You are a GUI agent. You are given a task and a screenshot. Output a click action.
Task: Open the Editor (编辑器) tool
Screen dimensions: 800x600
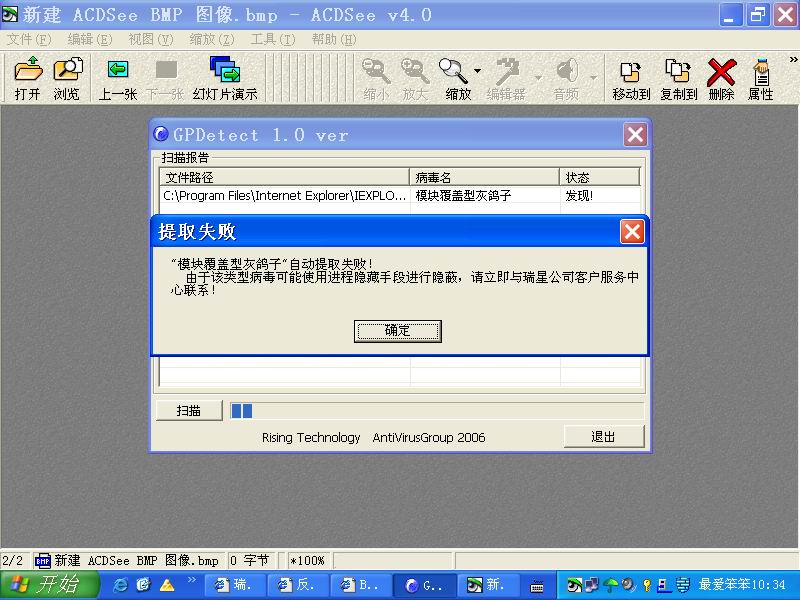[506, 78]
